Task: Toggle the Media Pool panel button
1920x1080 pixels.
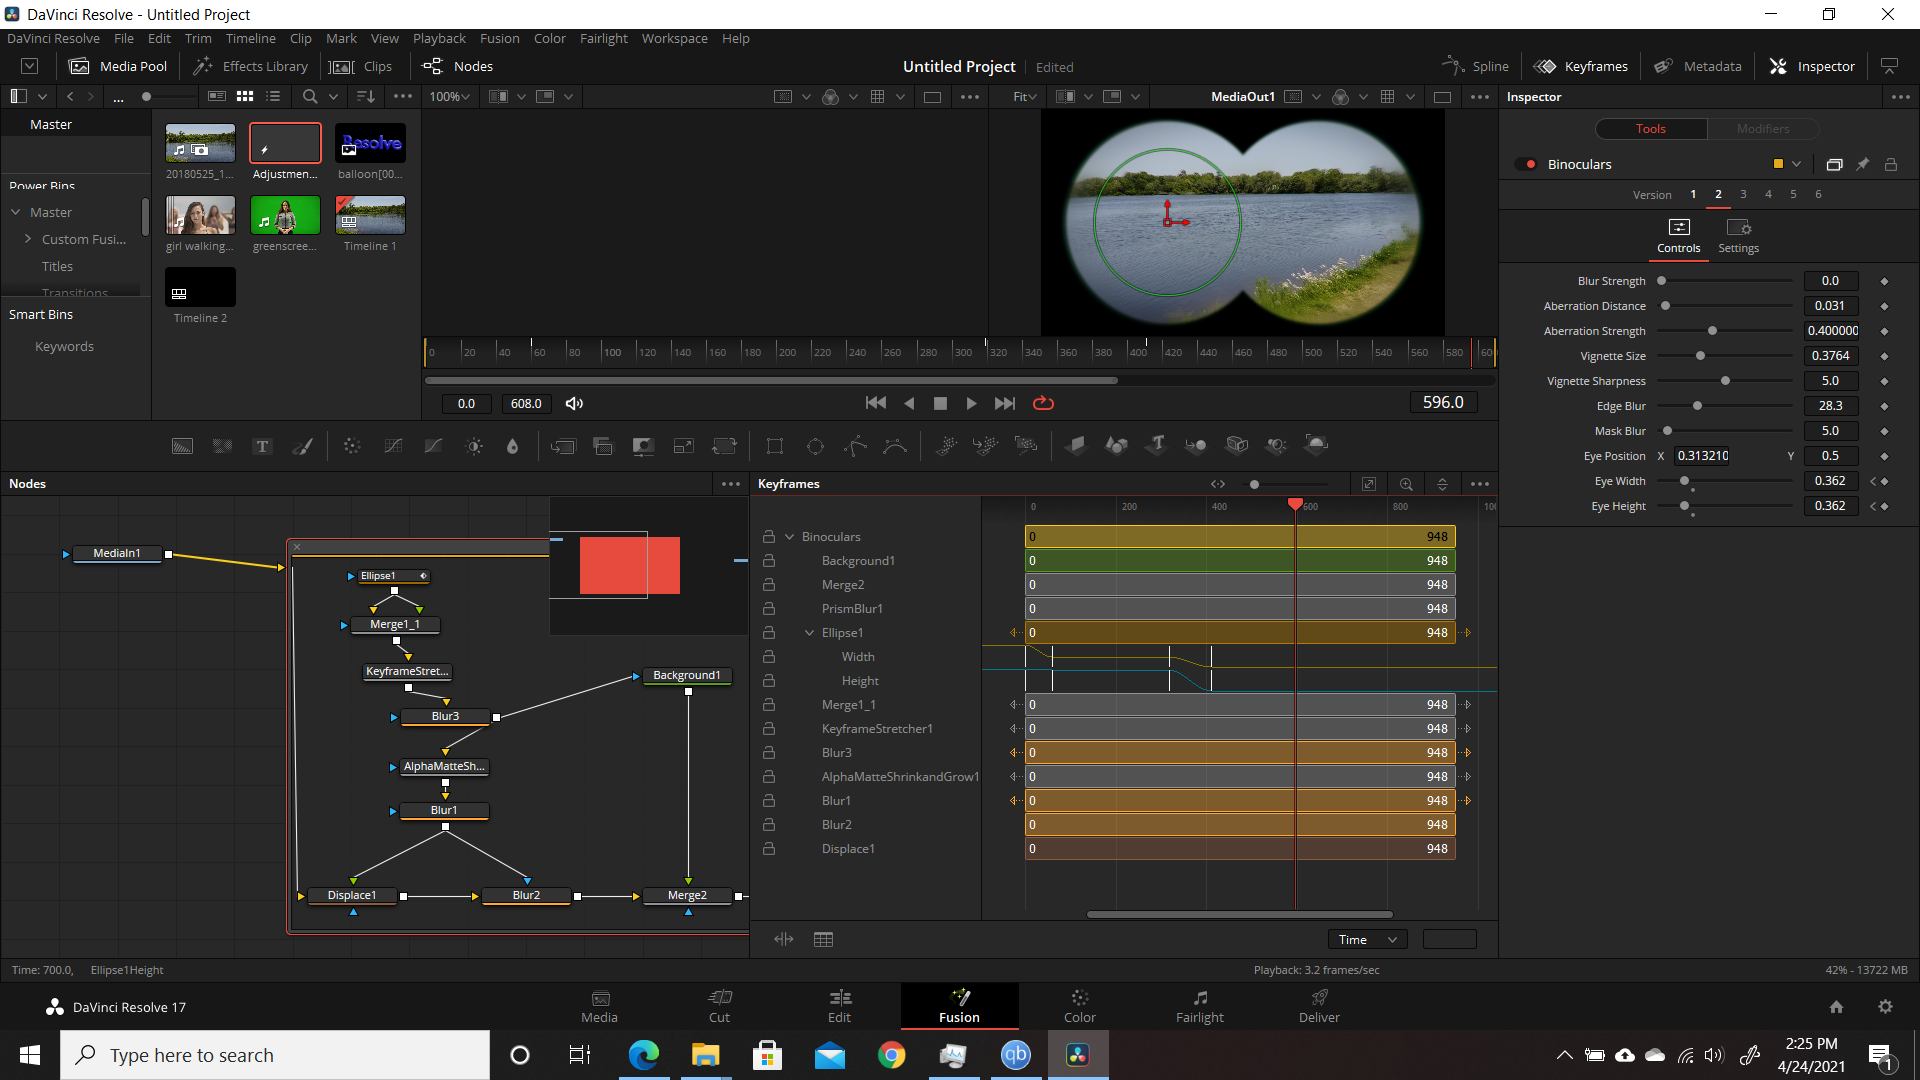Action: coord(118,66)
